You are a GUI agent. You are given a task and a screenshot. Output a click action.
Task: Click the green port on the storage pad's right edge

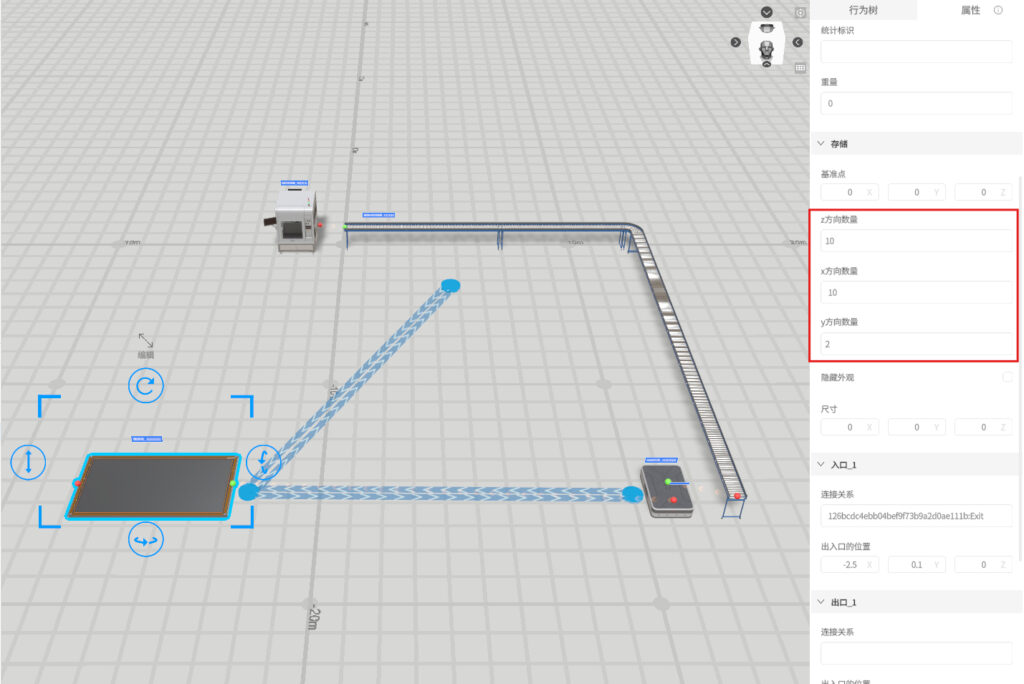pyautogui.click(x=233, y=483)
